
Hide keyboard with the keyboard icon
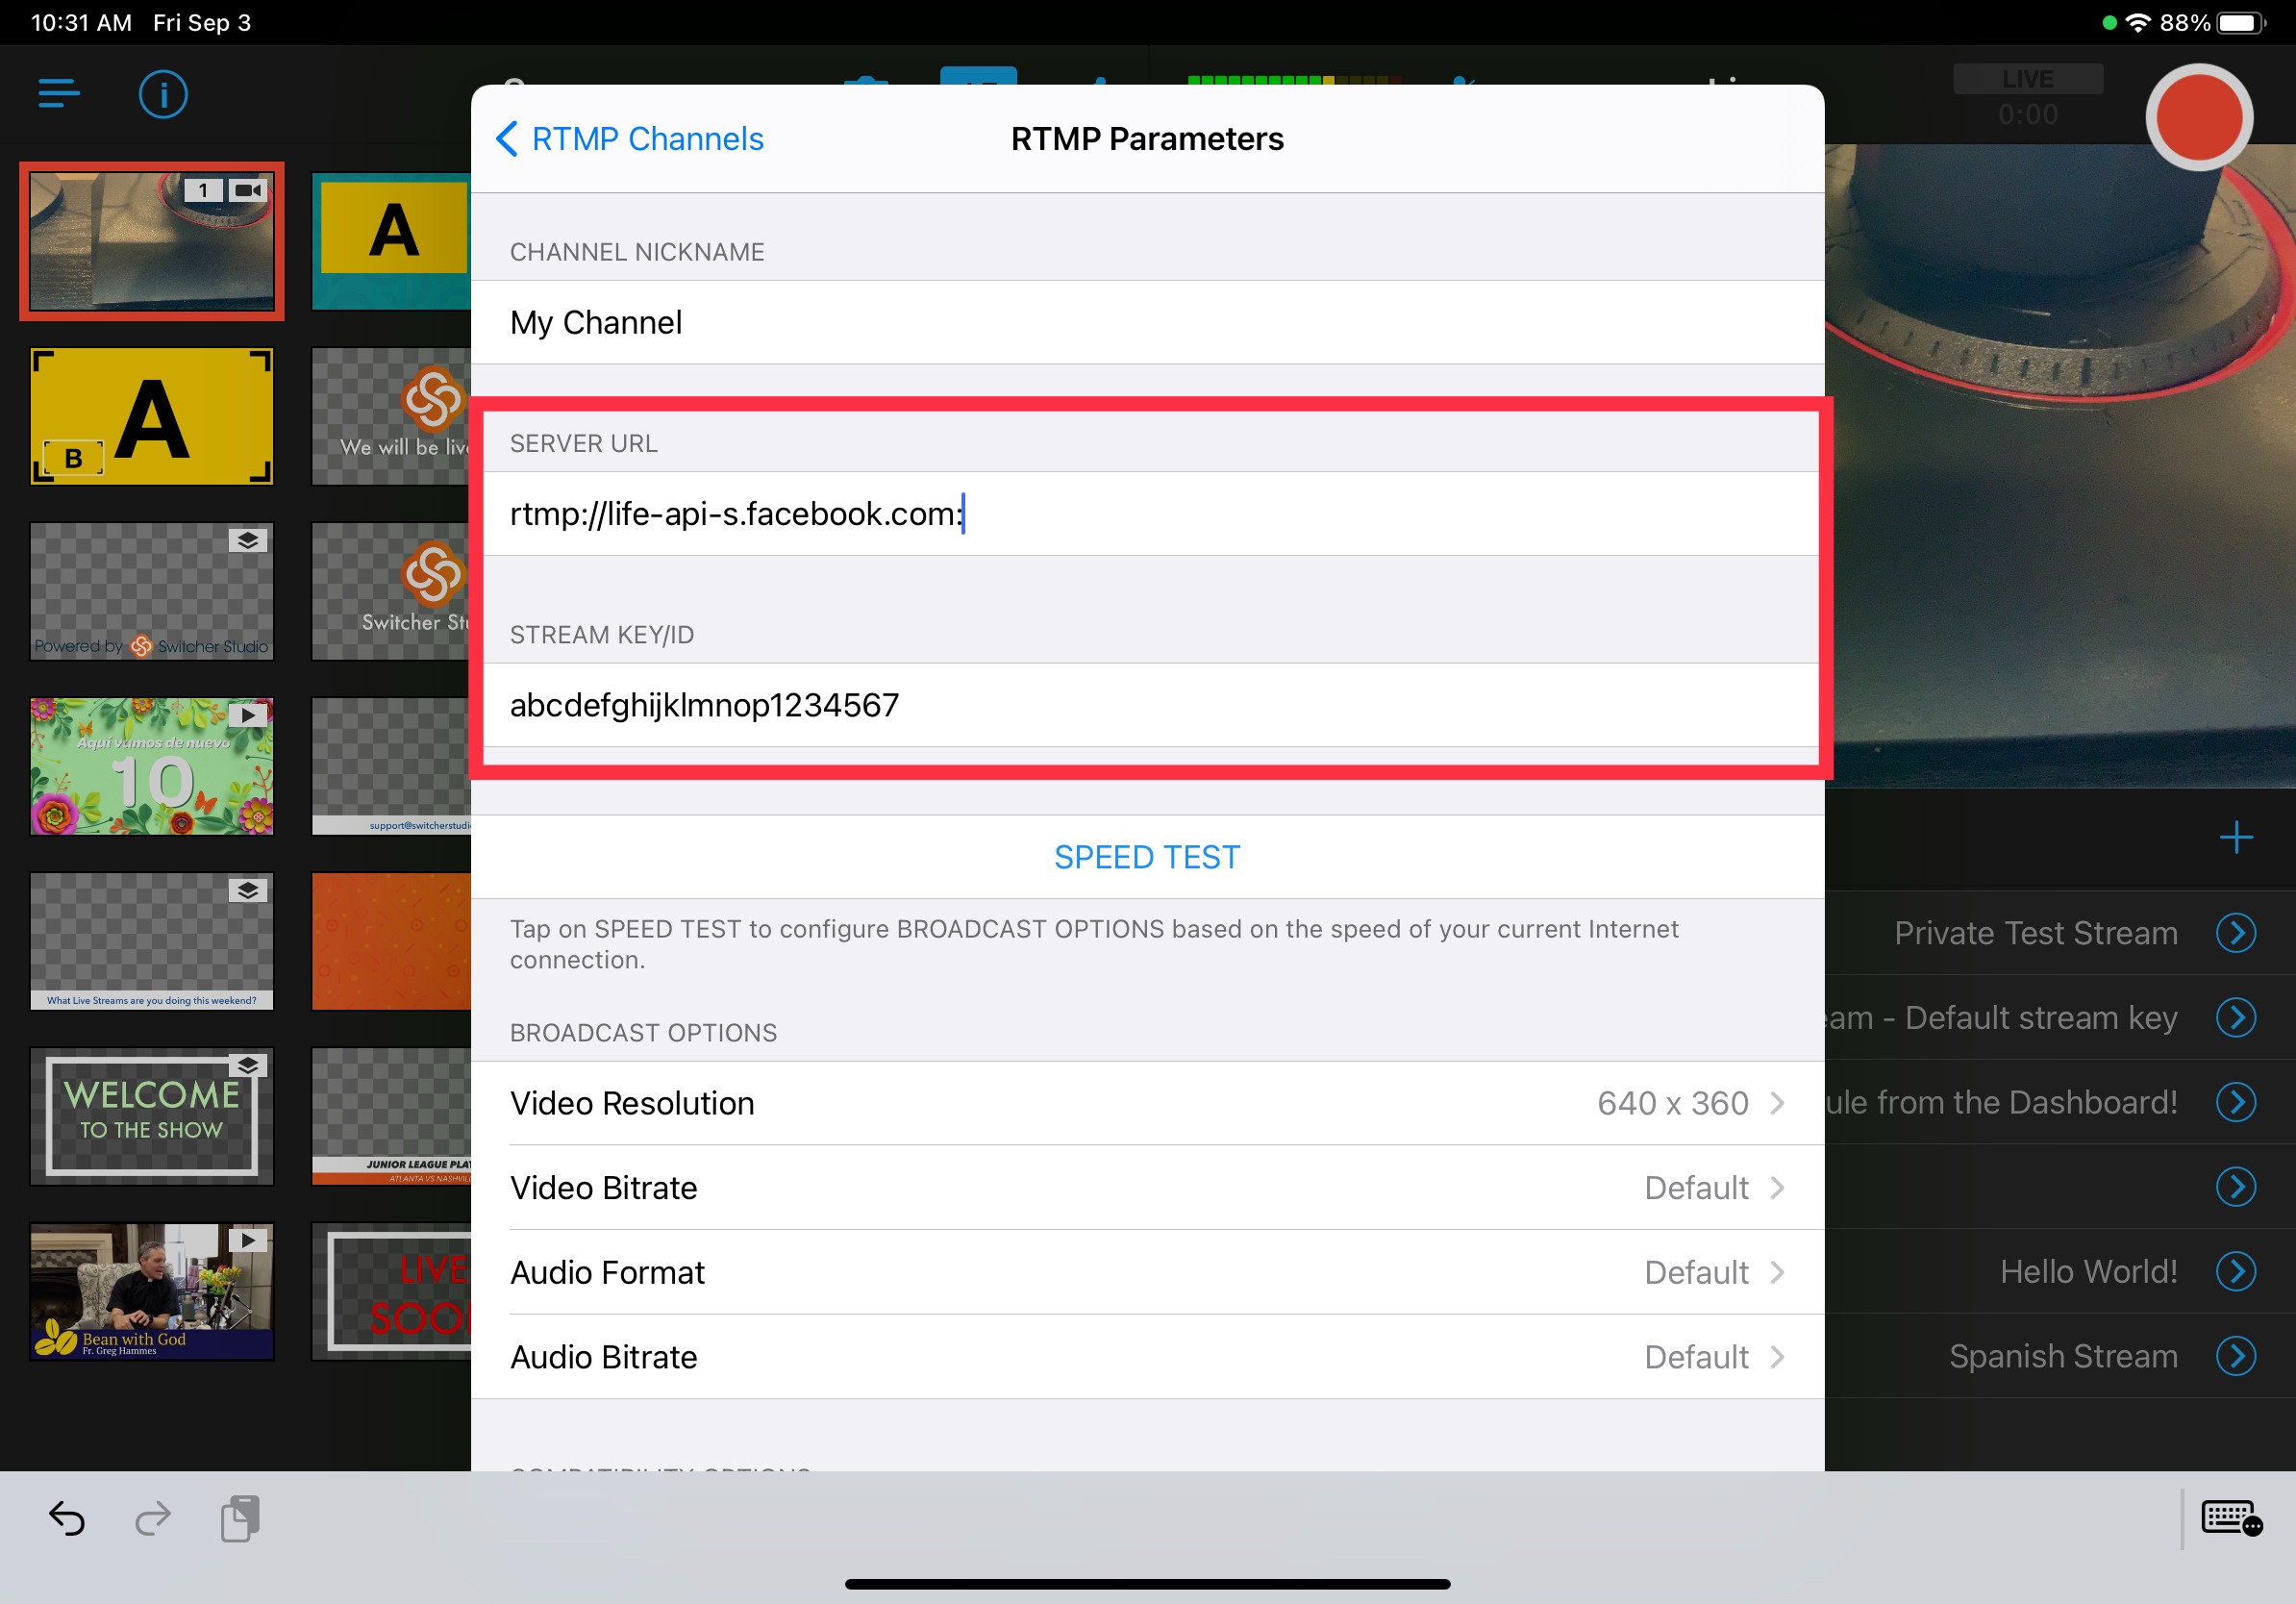(x=2232, y=1518)
